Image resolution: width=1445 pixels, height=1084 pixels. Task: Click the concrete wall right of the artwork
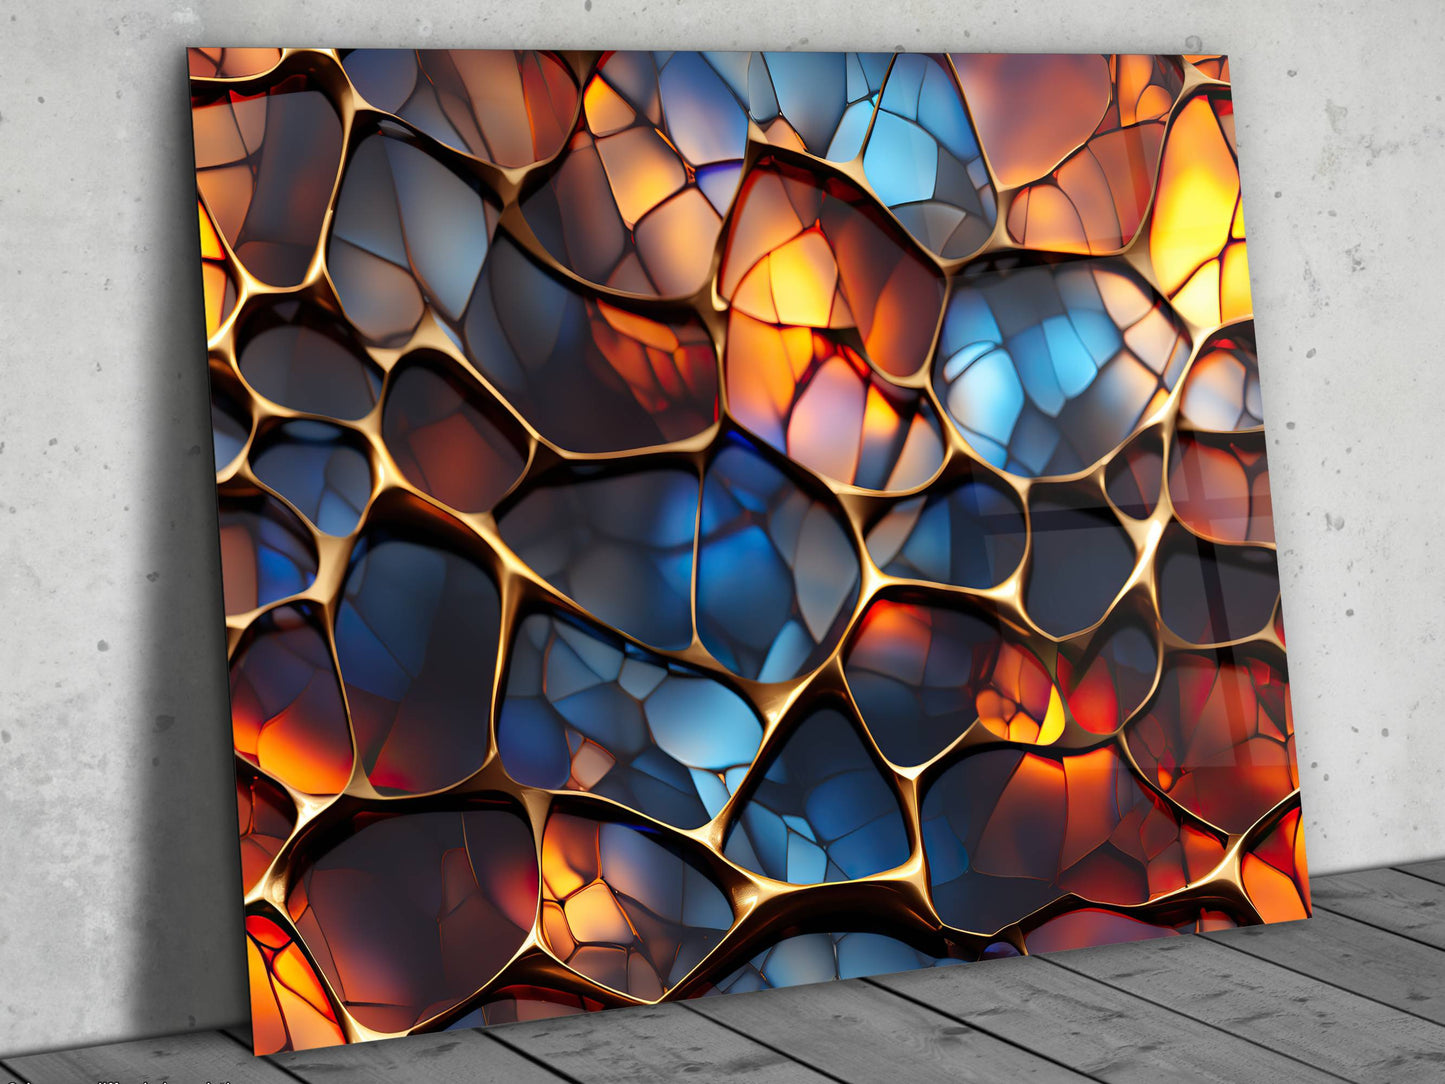point(1370,400)
